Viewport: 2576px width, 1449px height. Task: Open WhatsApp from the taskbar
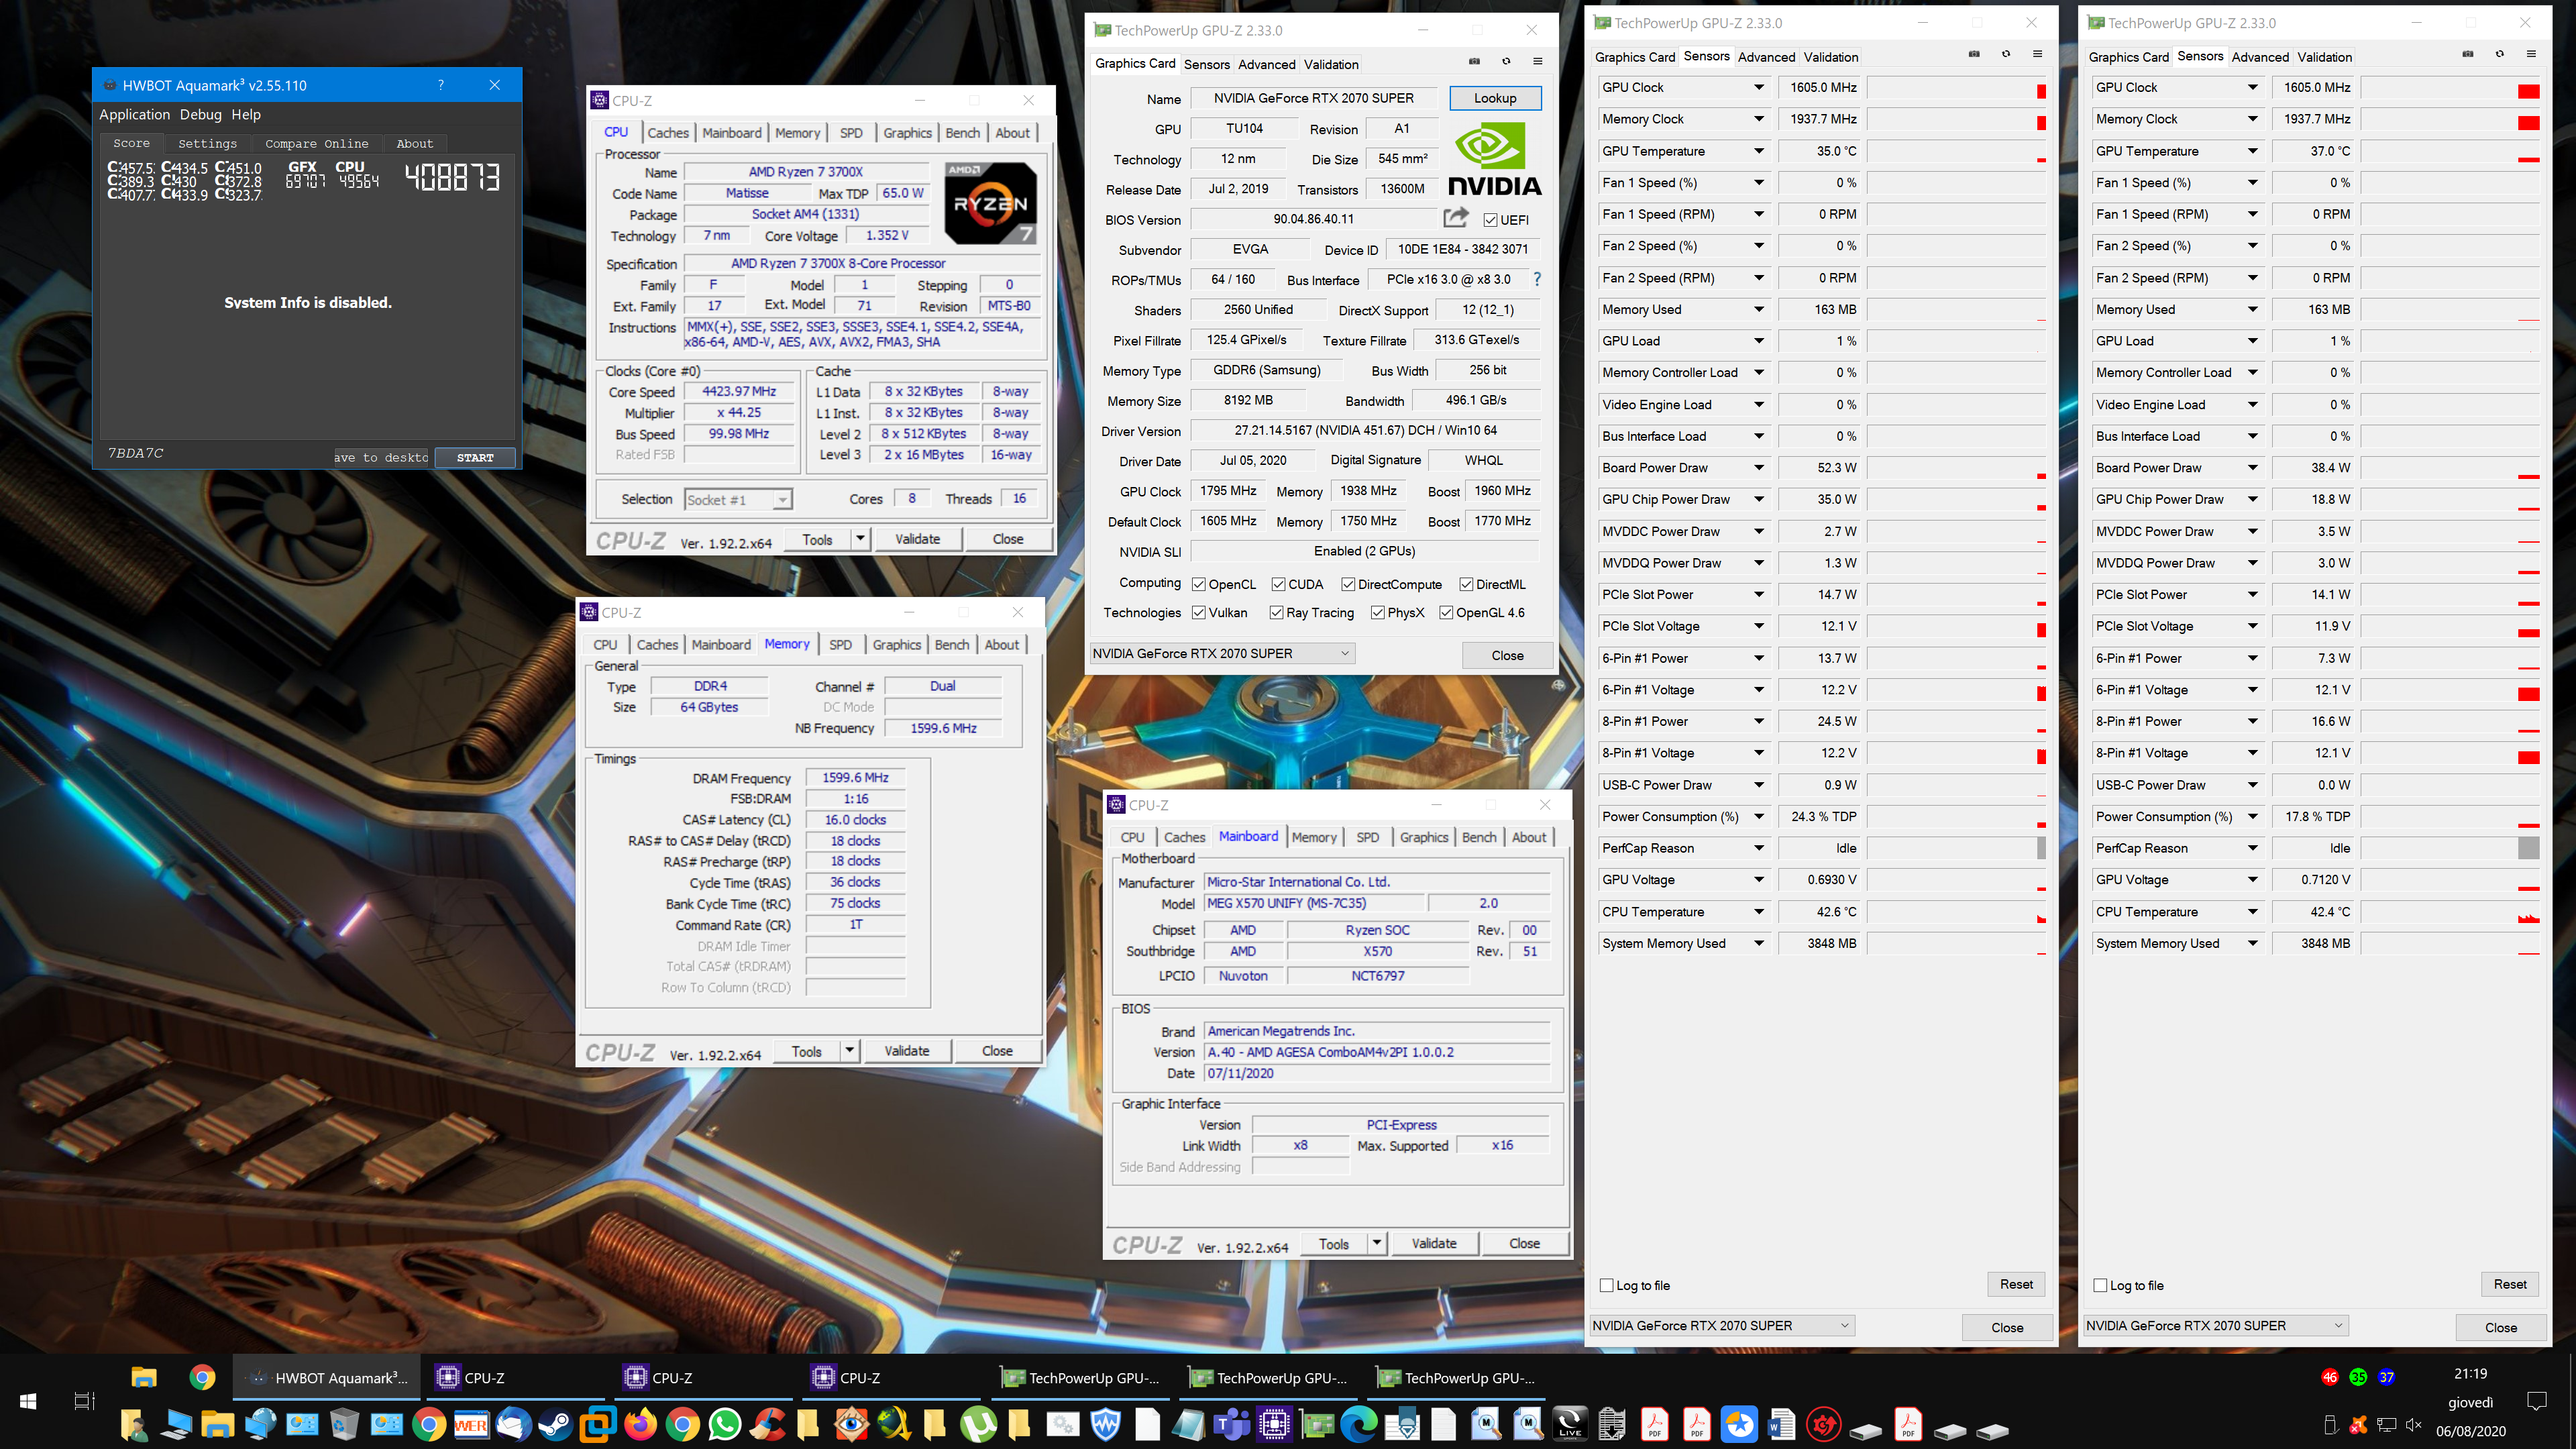tap(725, 1424)
